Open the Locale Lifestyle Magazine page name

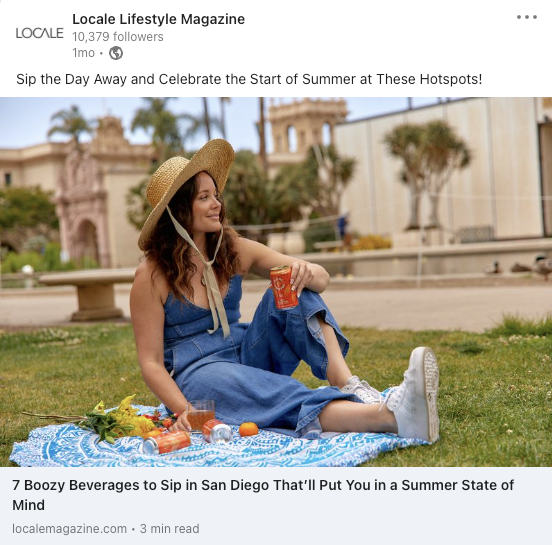tap(158, 19)
